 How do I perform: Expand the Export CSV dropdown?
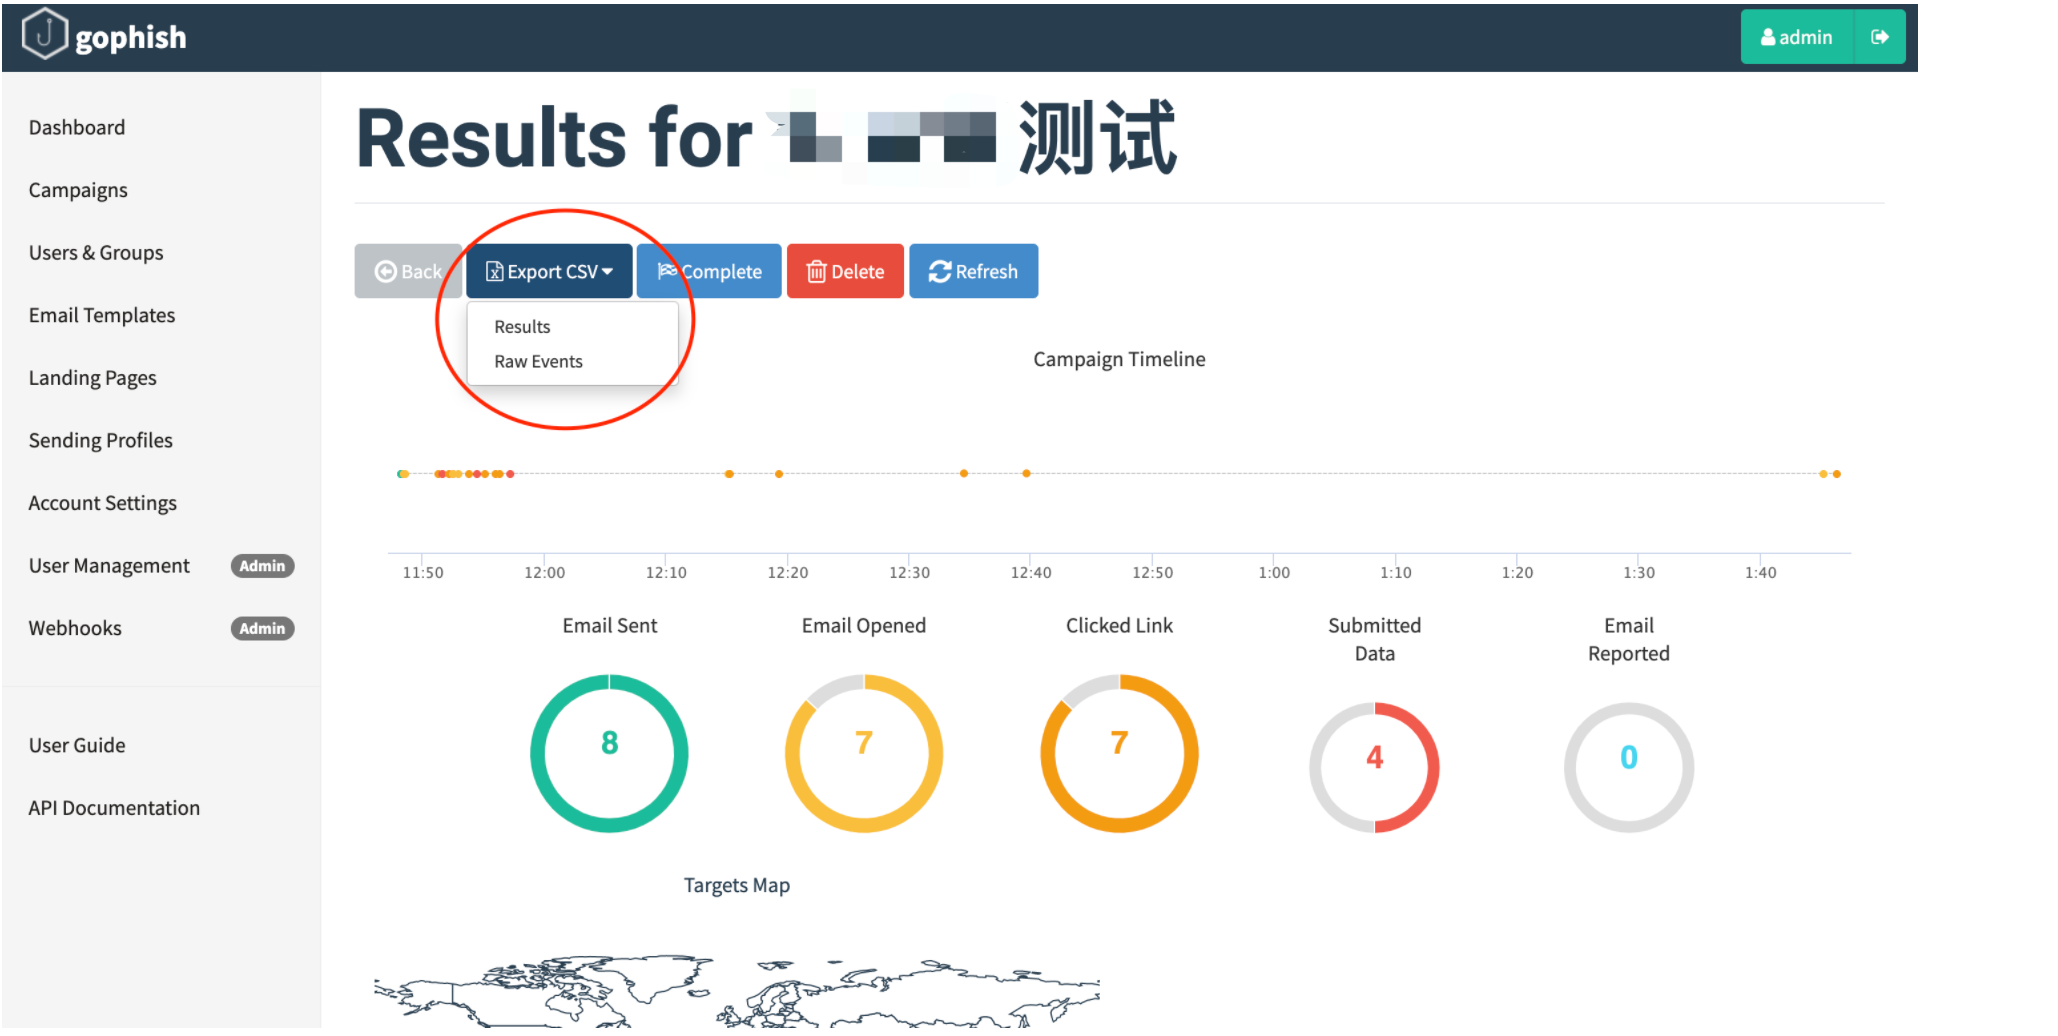click(x=549, y=272)
